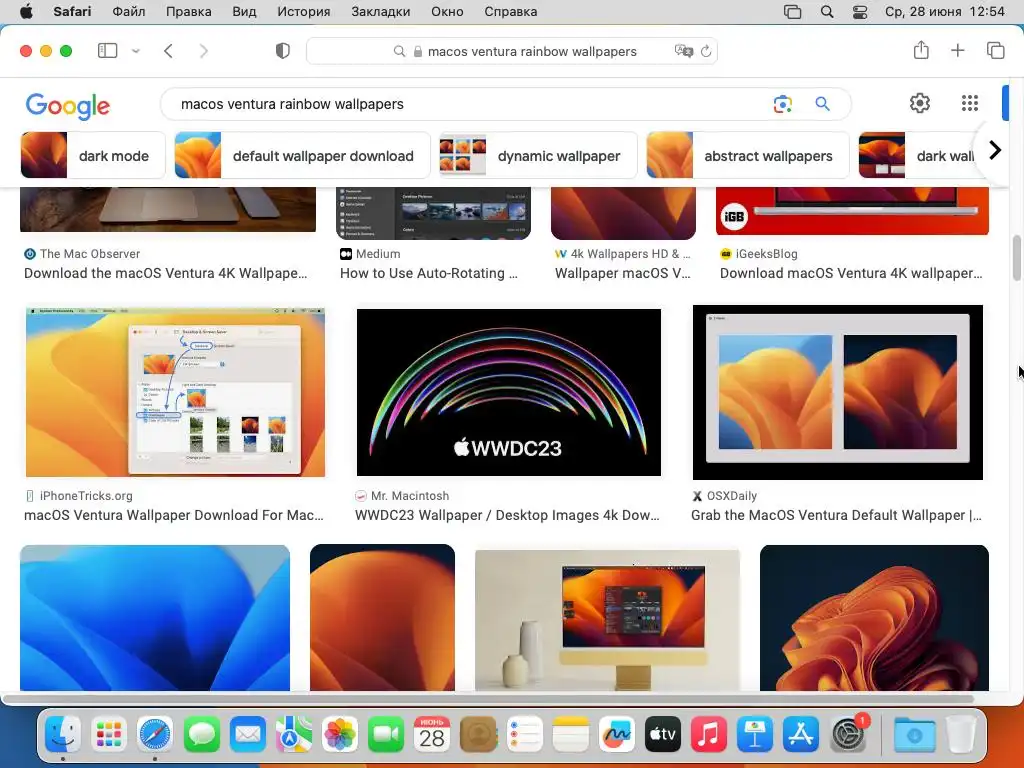Open the Закладки menu
1024x768 pixels.
tap(381, 12)
